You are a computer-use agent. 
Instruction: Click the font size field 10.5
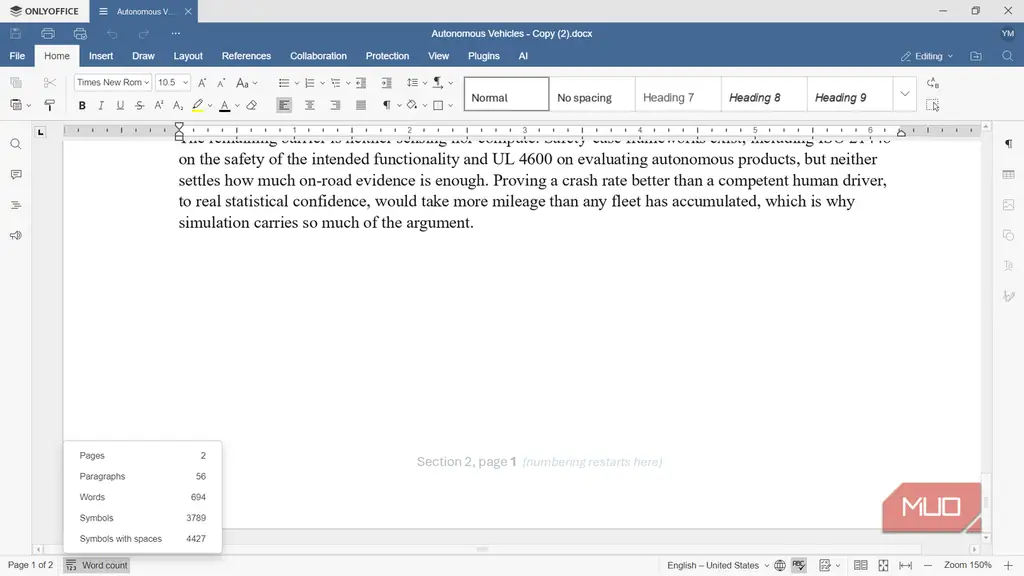click(167, 82)
